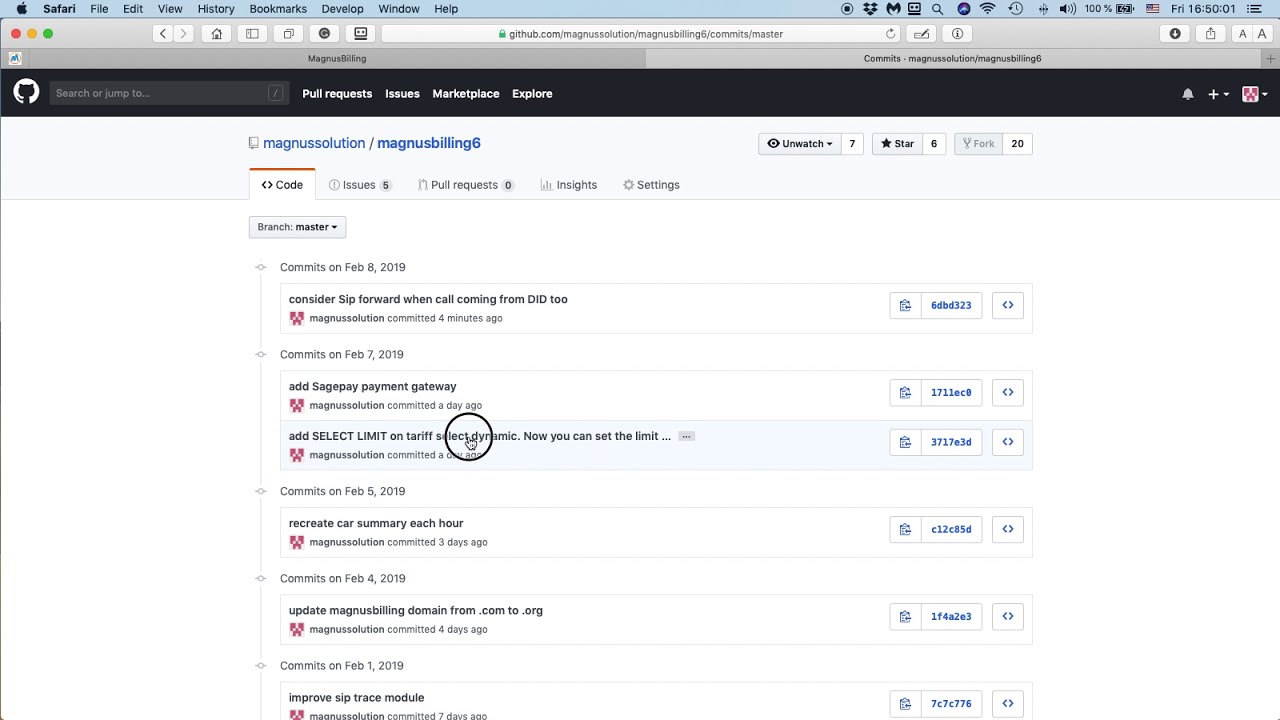The width and height of the screenshot is (1280, 720).
Task: Open author avatar on the Sagepay commit
Action: [x=296, y=405]
